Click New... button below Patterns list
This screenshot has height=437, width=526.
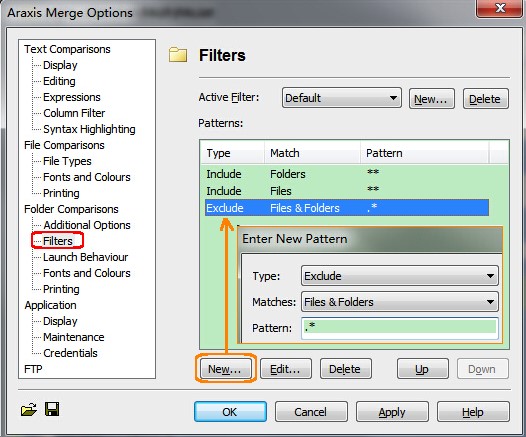(x=225, y=369)
